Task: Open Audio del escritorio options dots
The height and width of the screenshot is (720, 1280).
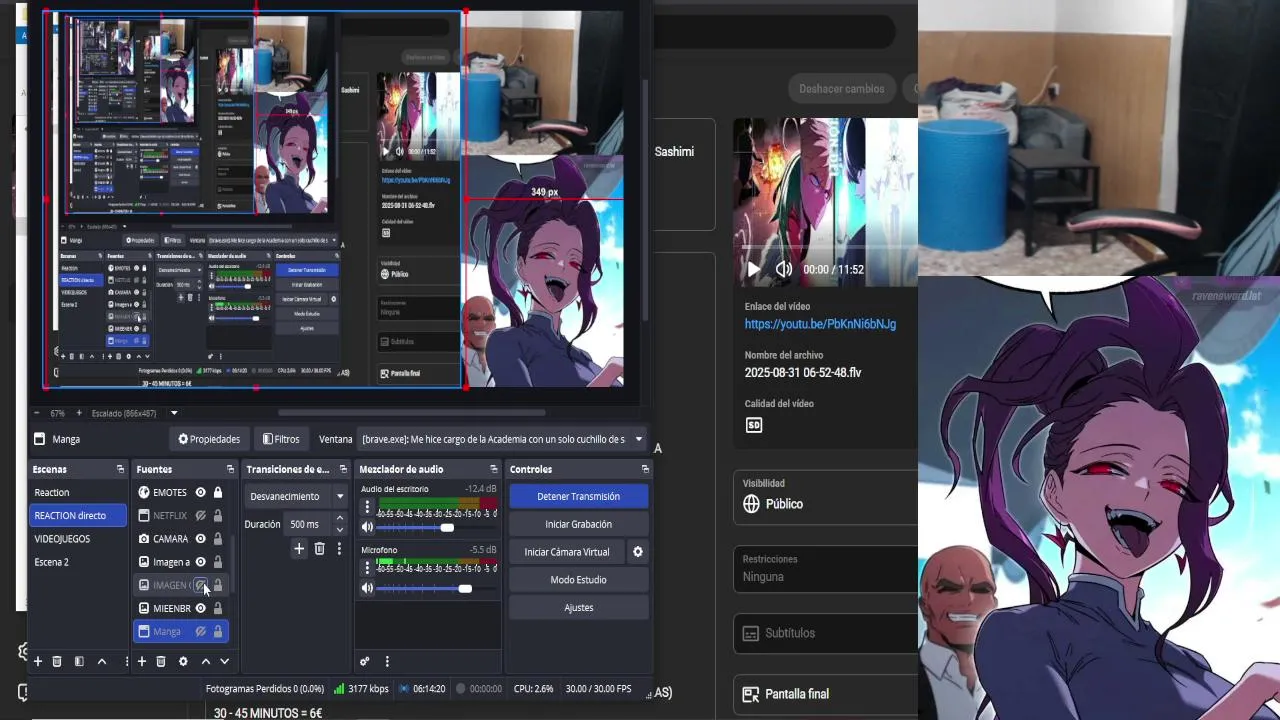Action: pos(367,508)
